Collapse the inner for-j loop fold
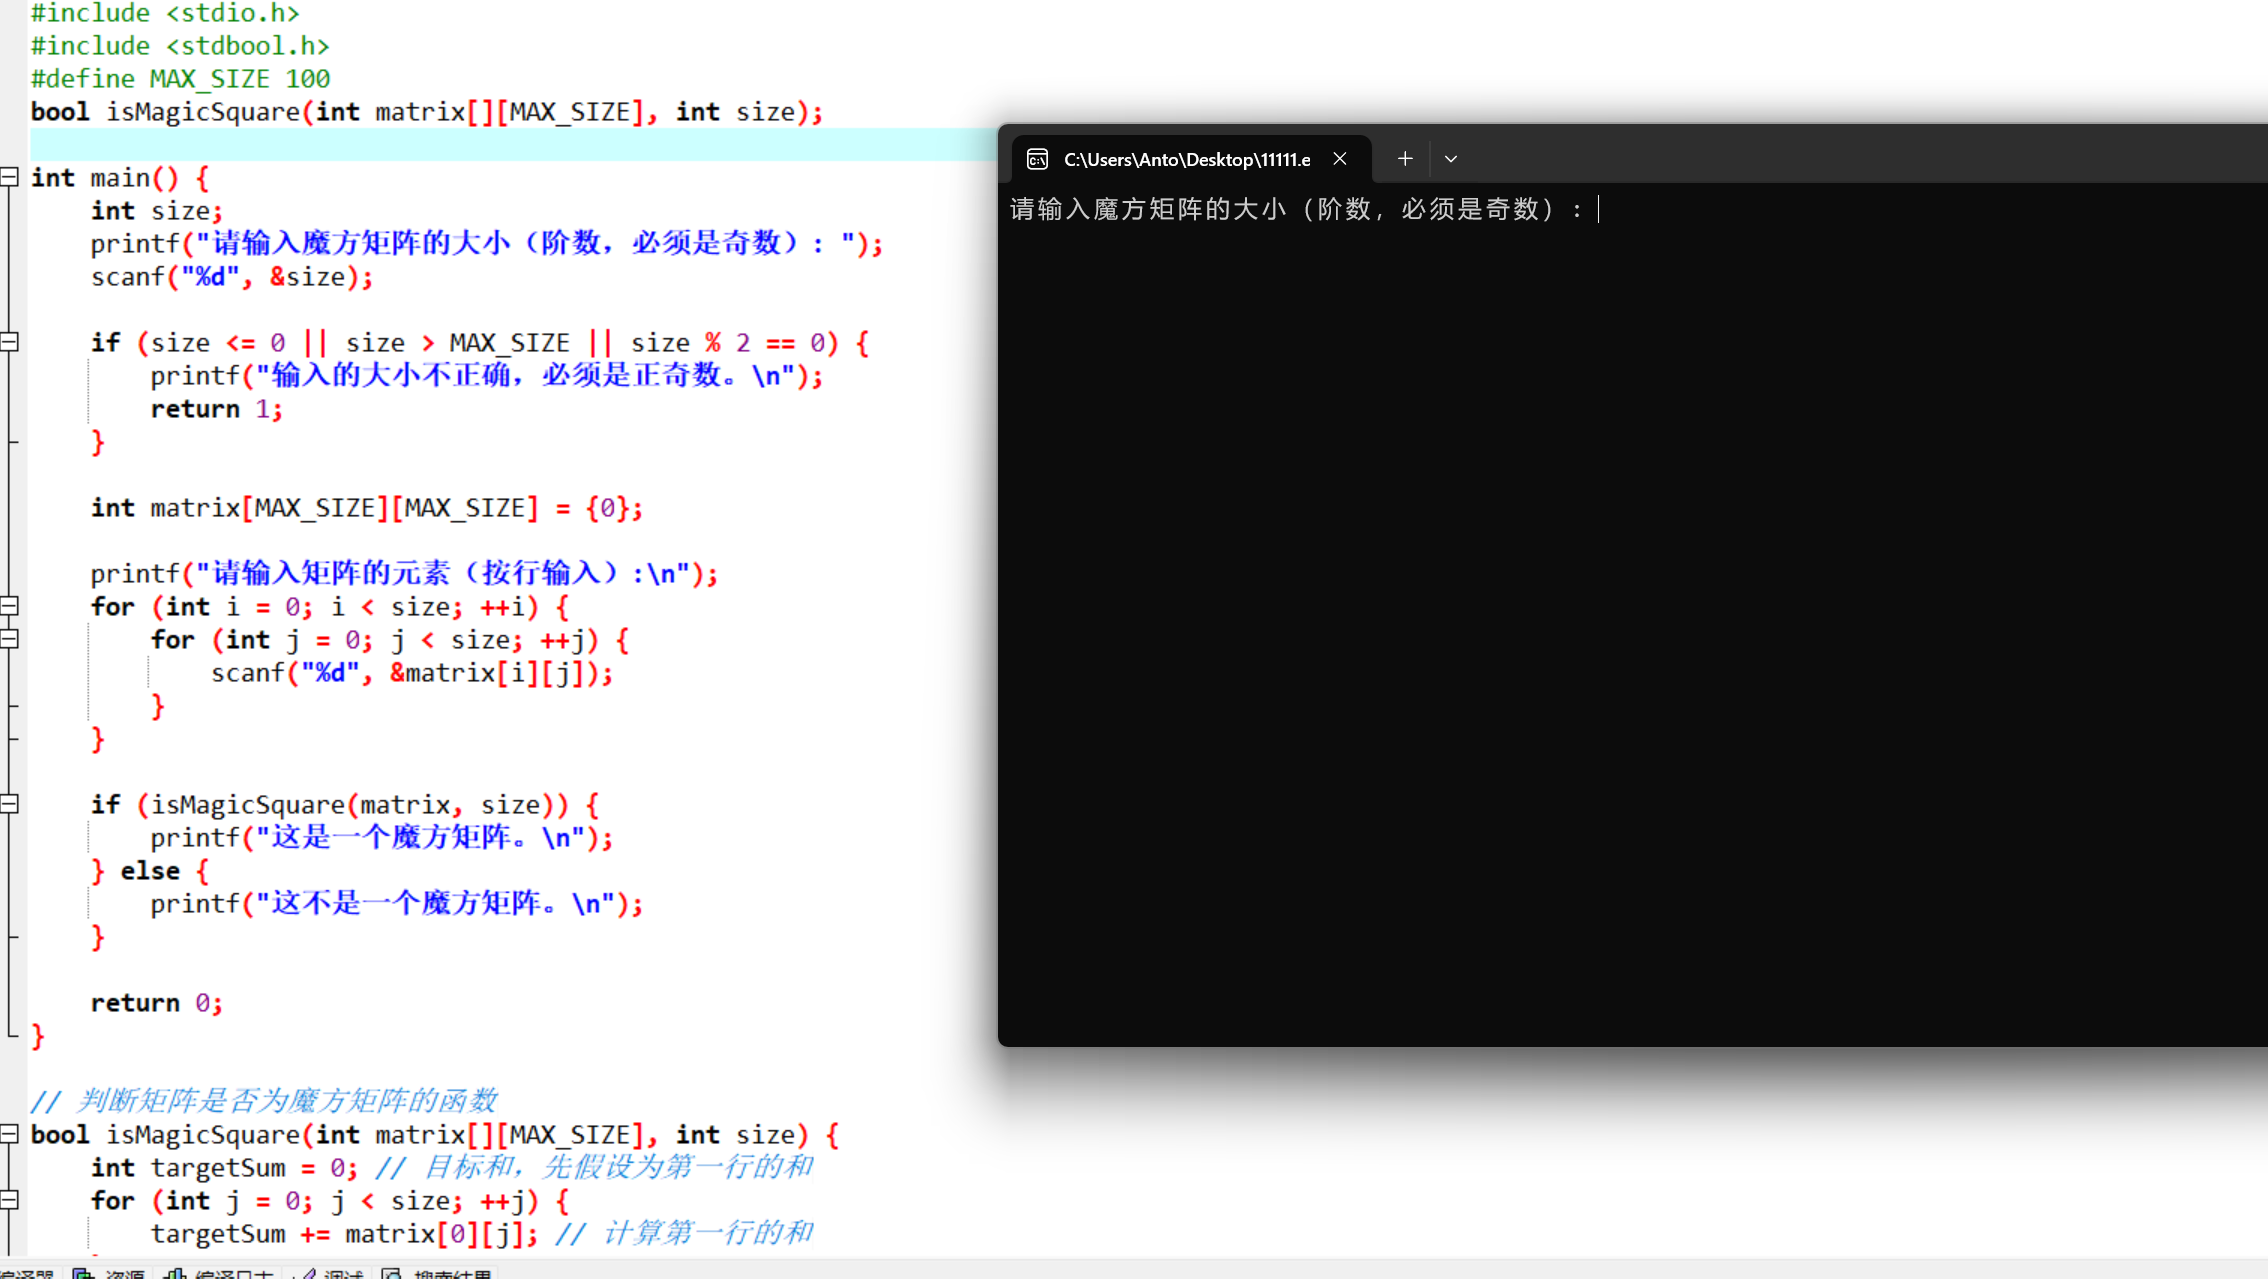Image resolution: width=2268 pixels, height=1279 pixels. click(x=10, y=639)
